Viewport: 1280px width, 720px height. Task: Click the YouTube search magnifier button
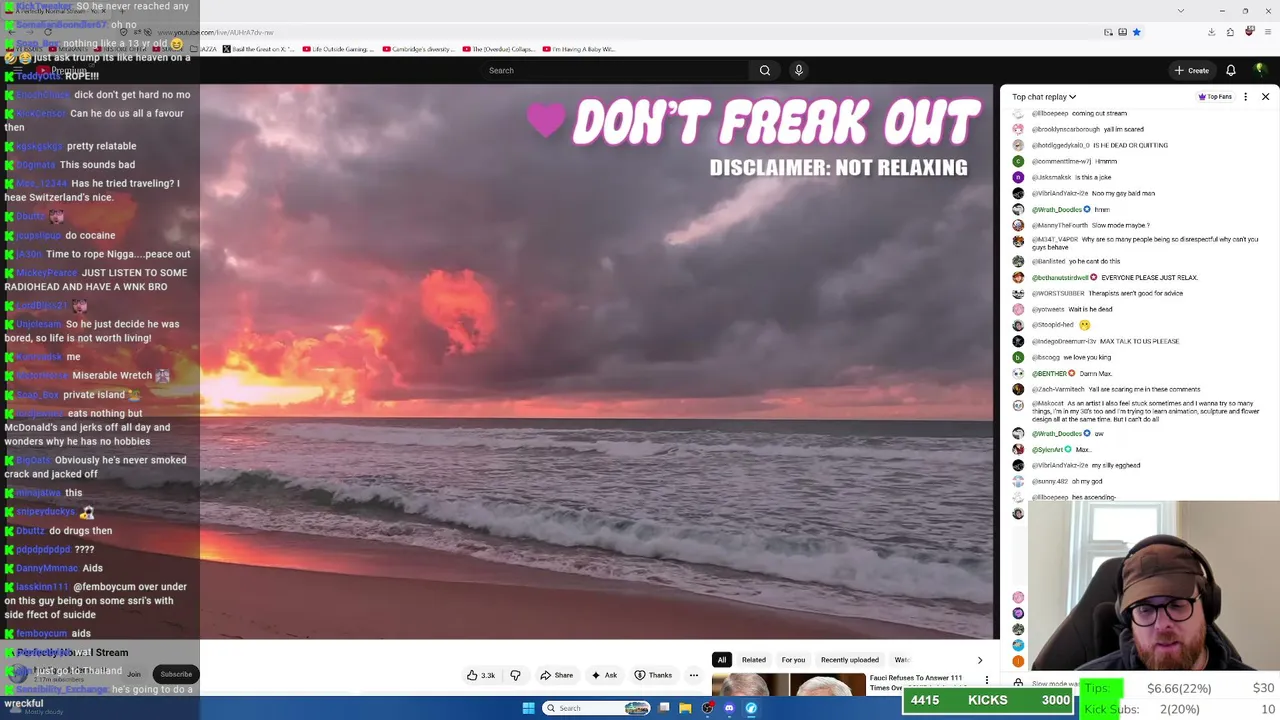(x=764, y=70)
